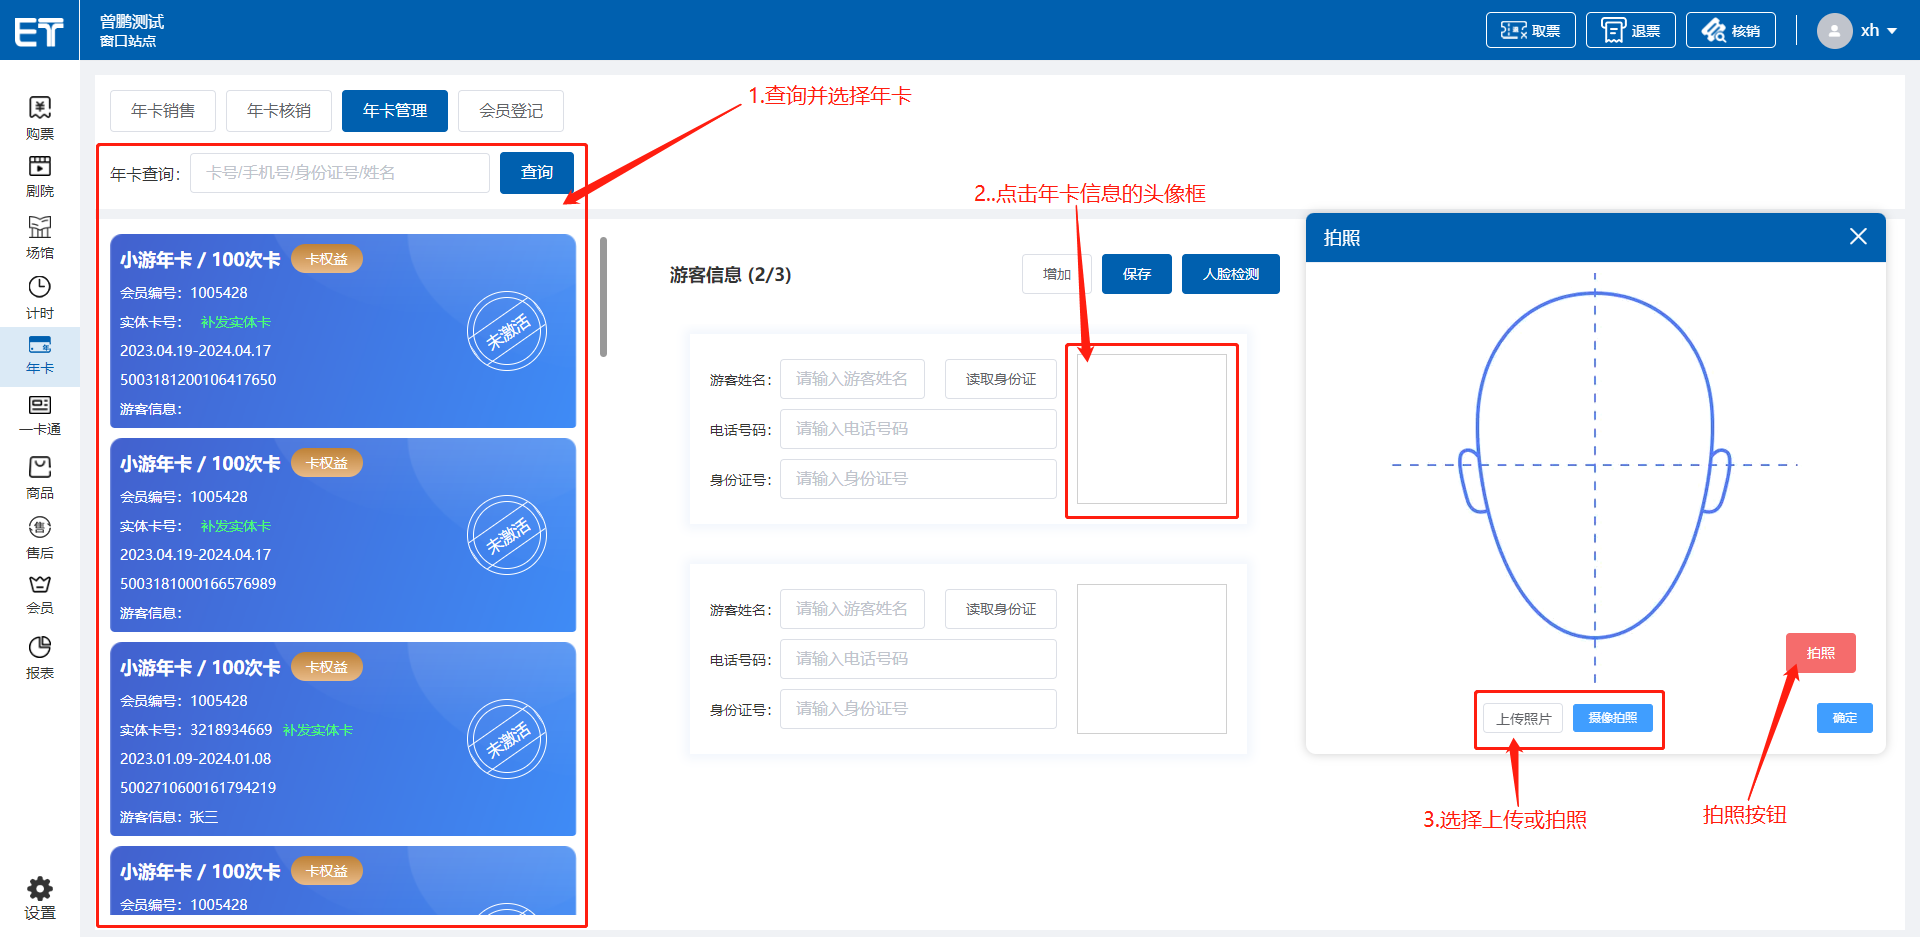Click the first visitor's avatar photo box
The height and width of the screenshot is (937, 1920).
coord(1151,429)
